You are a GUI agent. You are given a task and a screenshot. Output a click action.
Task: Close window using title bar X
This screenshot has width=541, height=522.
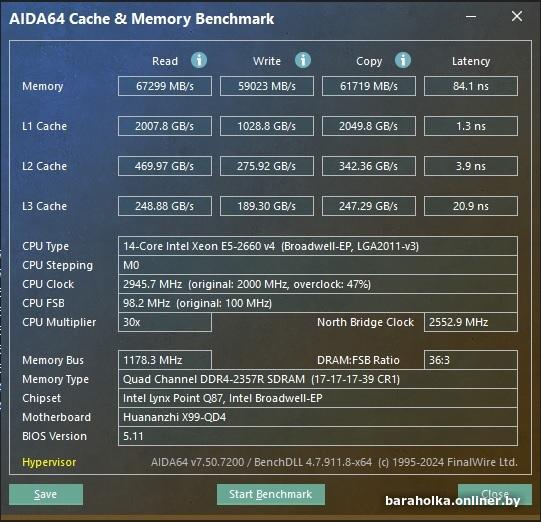(x=517, y=16)
